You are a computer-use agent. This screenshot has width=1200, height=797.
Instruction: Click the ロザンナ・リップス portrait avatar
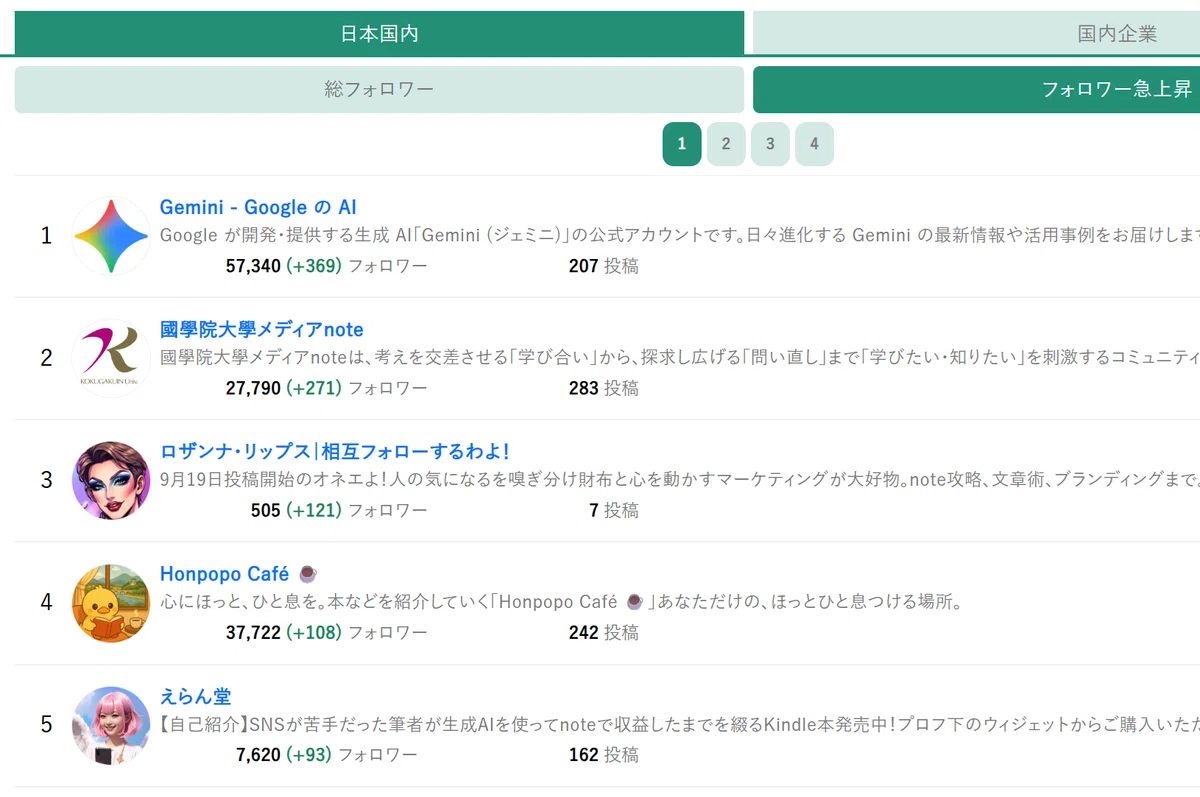[x=111, y=480]
